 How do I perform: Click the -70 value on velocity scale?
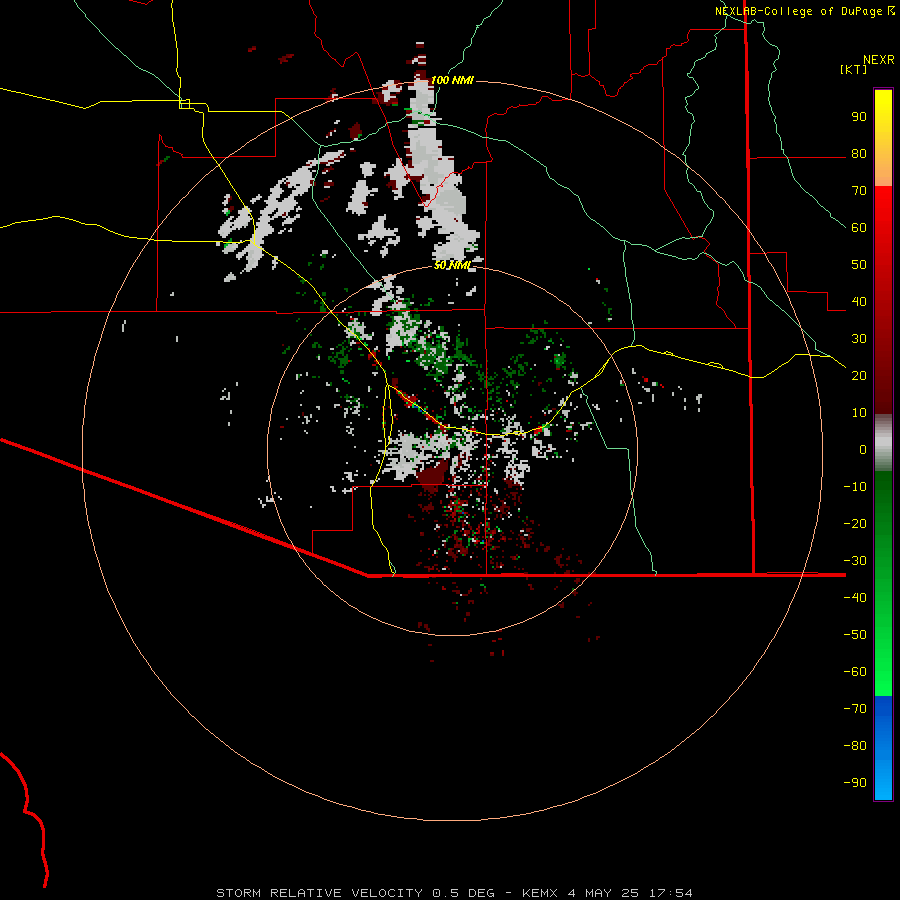pos(855,708)
